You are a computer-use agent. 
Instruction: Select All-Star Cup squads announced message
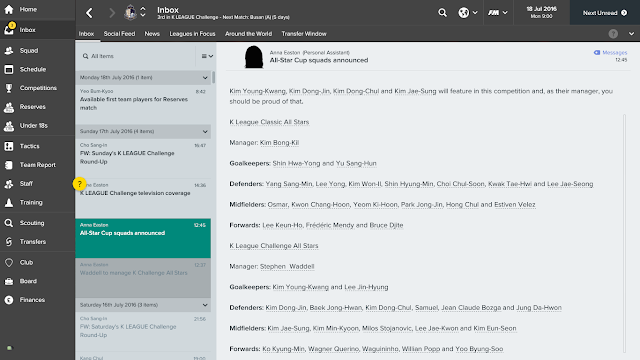coord(143,238)
